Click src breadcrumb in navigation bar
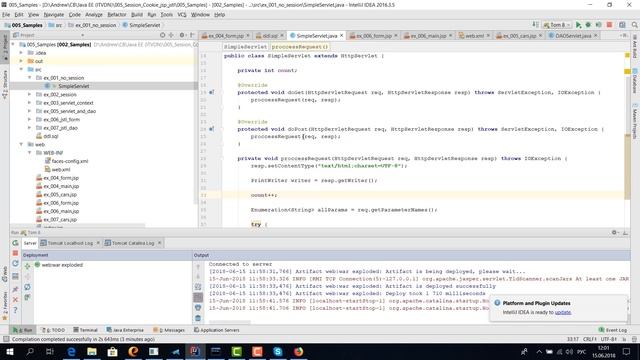This screenshot has width=640, height=360. tap(56, 25)
